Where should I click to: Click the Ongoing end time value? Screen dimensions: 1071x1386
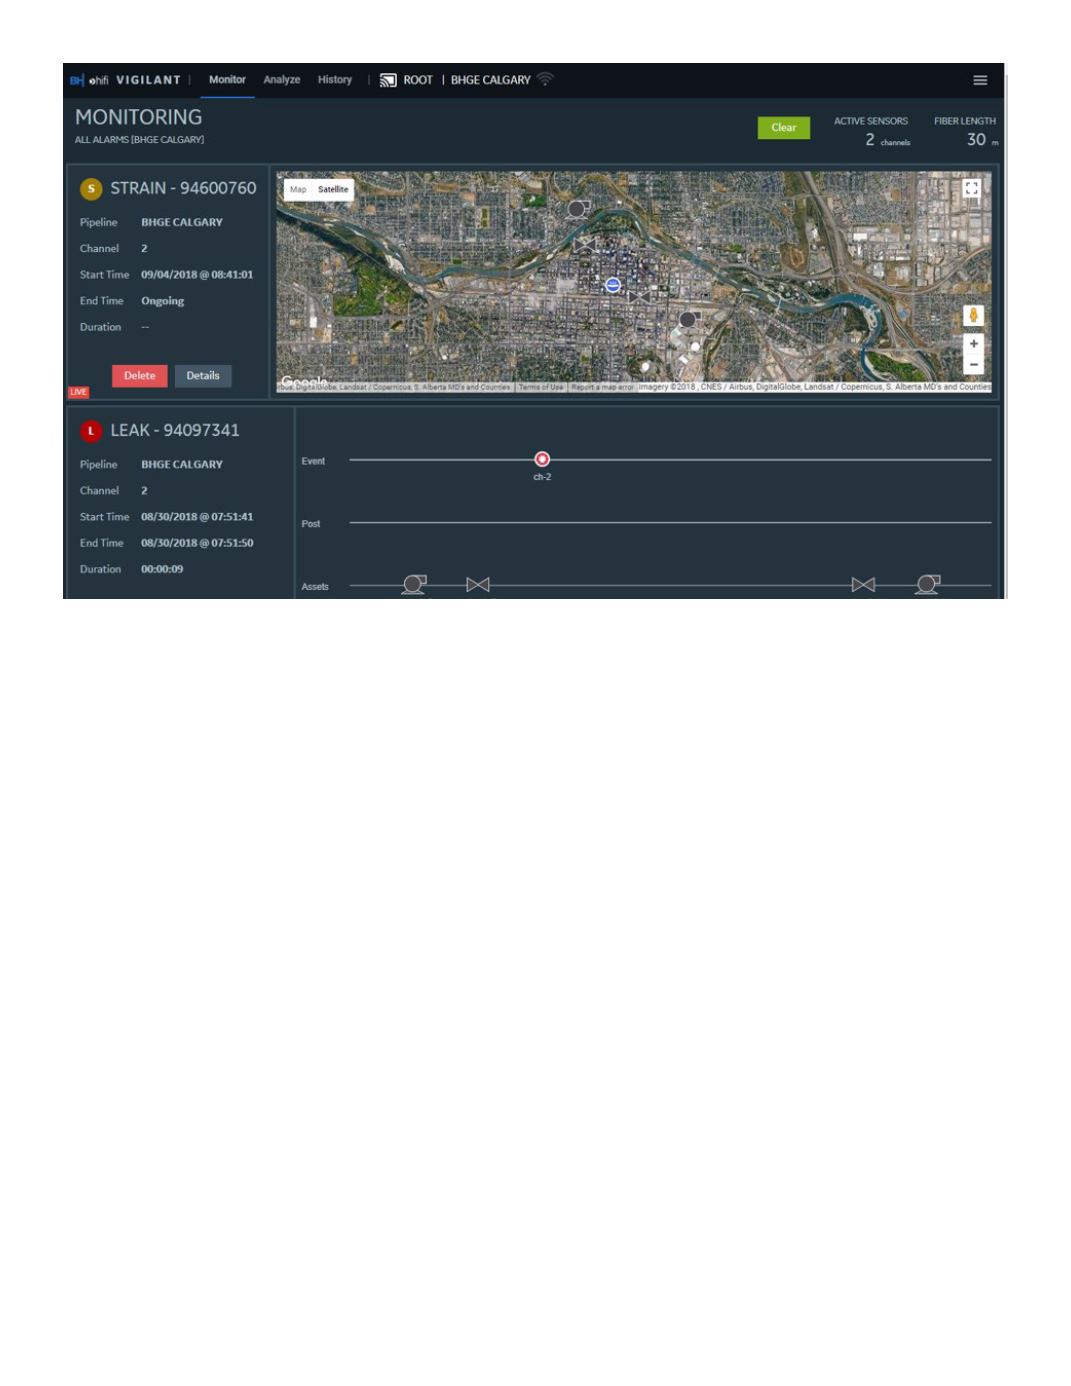[162, 301]
